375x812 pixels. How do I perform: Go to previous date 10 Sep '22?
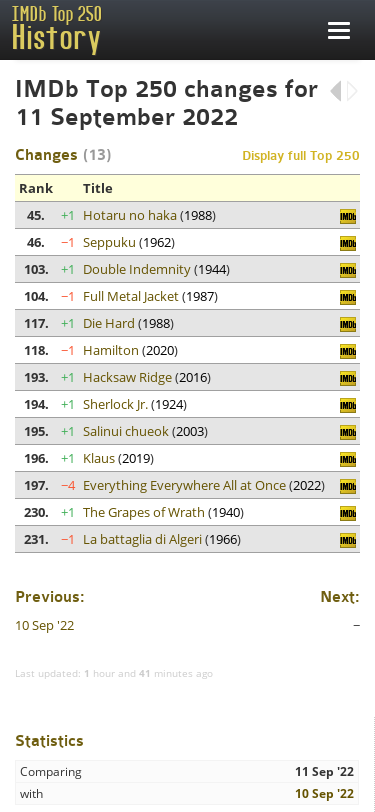tap(45, 626)
